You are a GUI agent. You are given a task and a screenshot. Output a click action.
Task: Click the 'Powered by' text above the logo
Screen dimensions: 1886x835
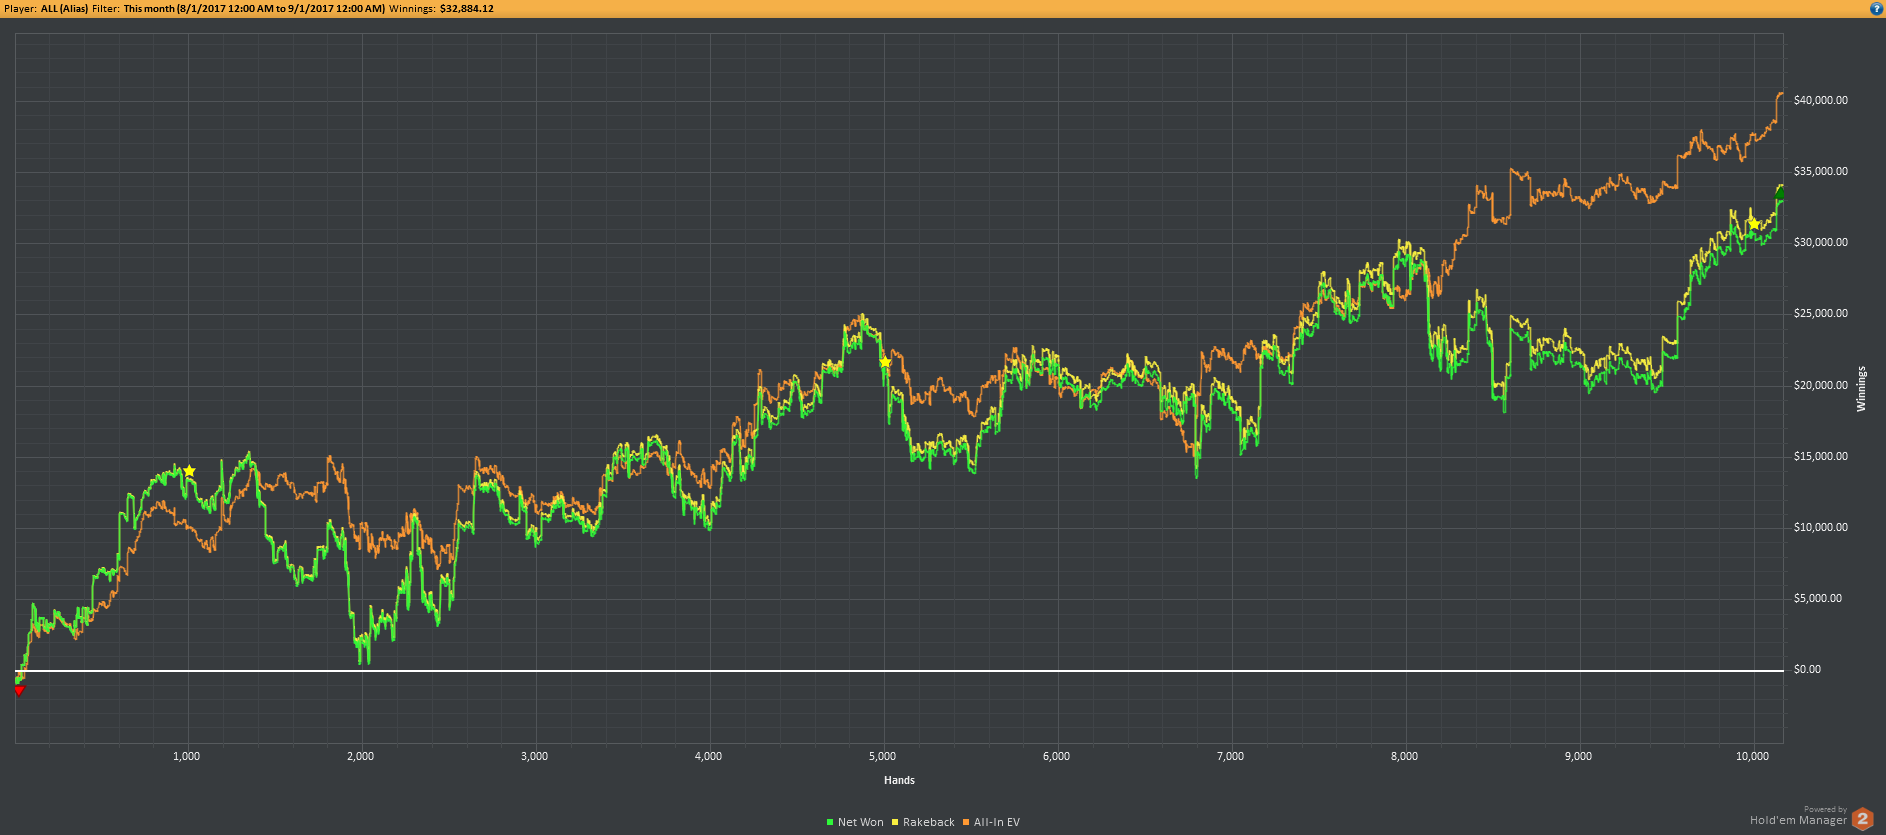click(1826, 809)
